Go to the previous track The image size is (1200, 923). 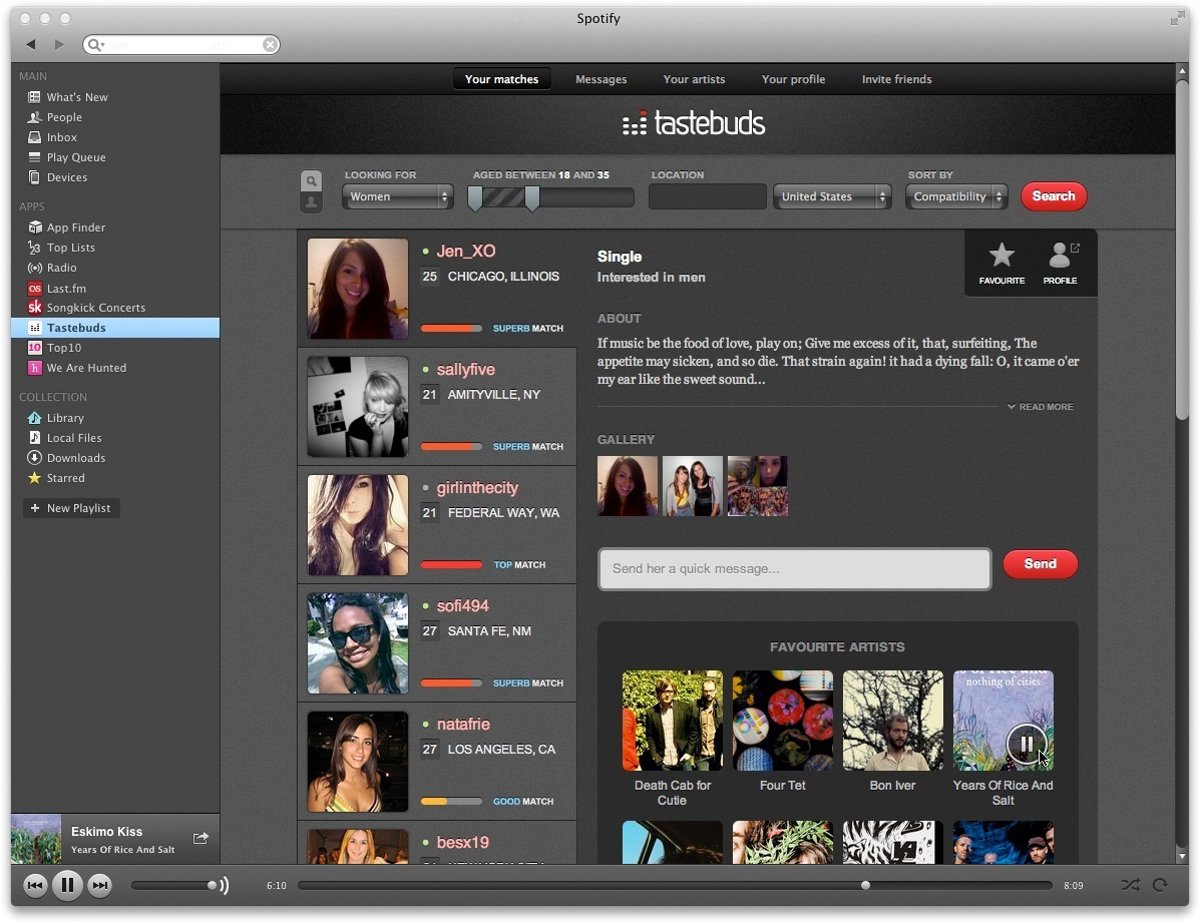[35, 885]
